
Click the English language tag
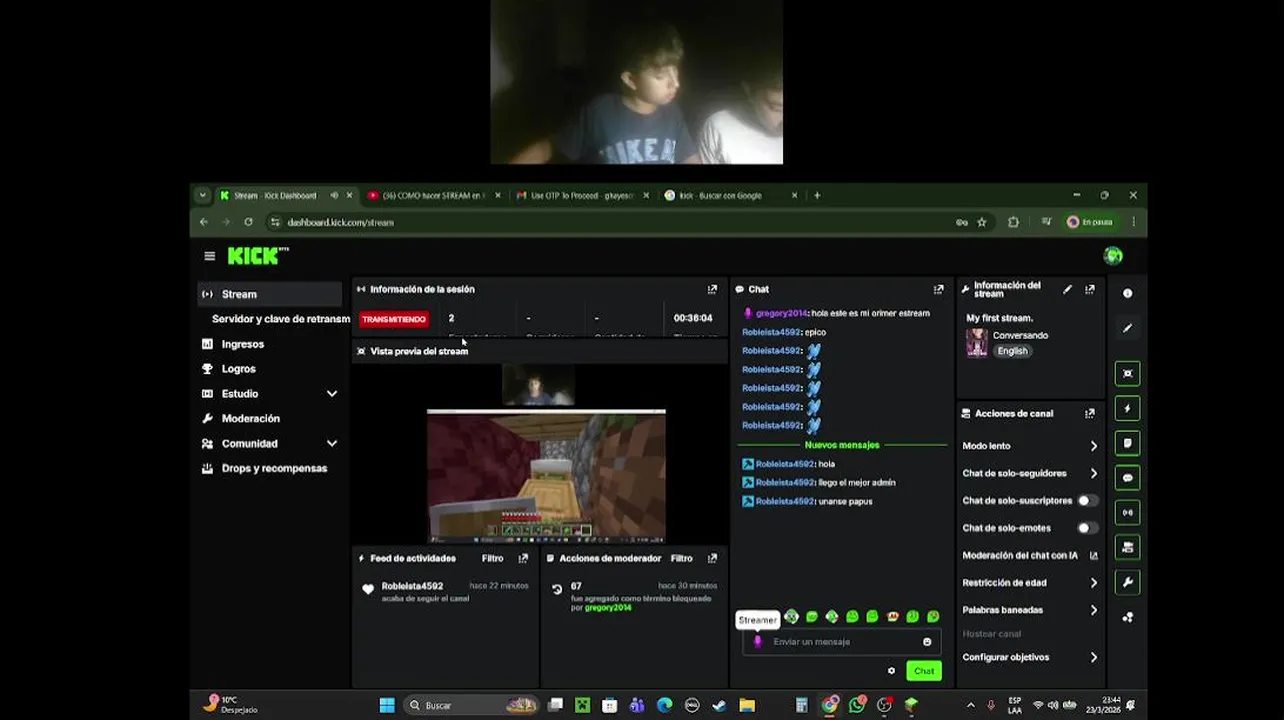pyautogui.click(x=1012, y=351)
